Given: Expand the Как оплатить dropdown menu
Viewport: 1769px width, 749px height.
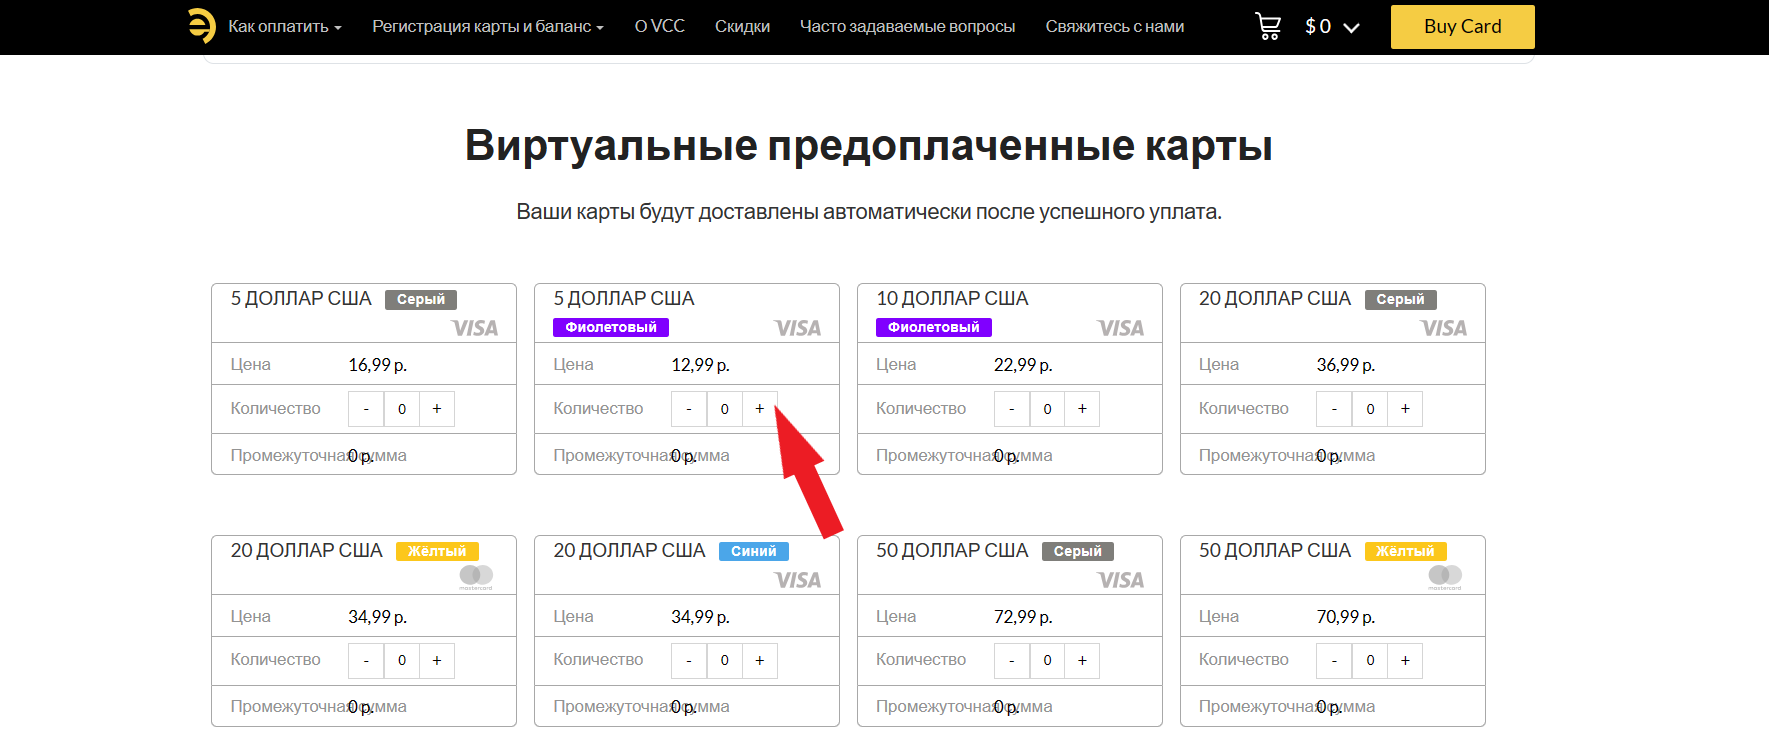Looking at the screenshot, I should (285, 27).
